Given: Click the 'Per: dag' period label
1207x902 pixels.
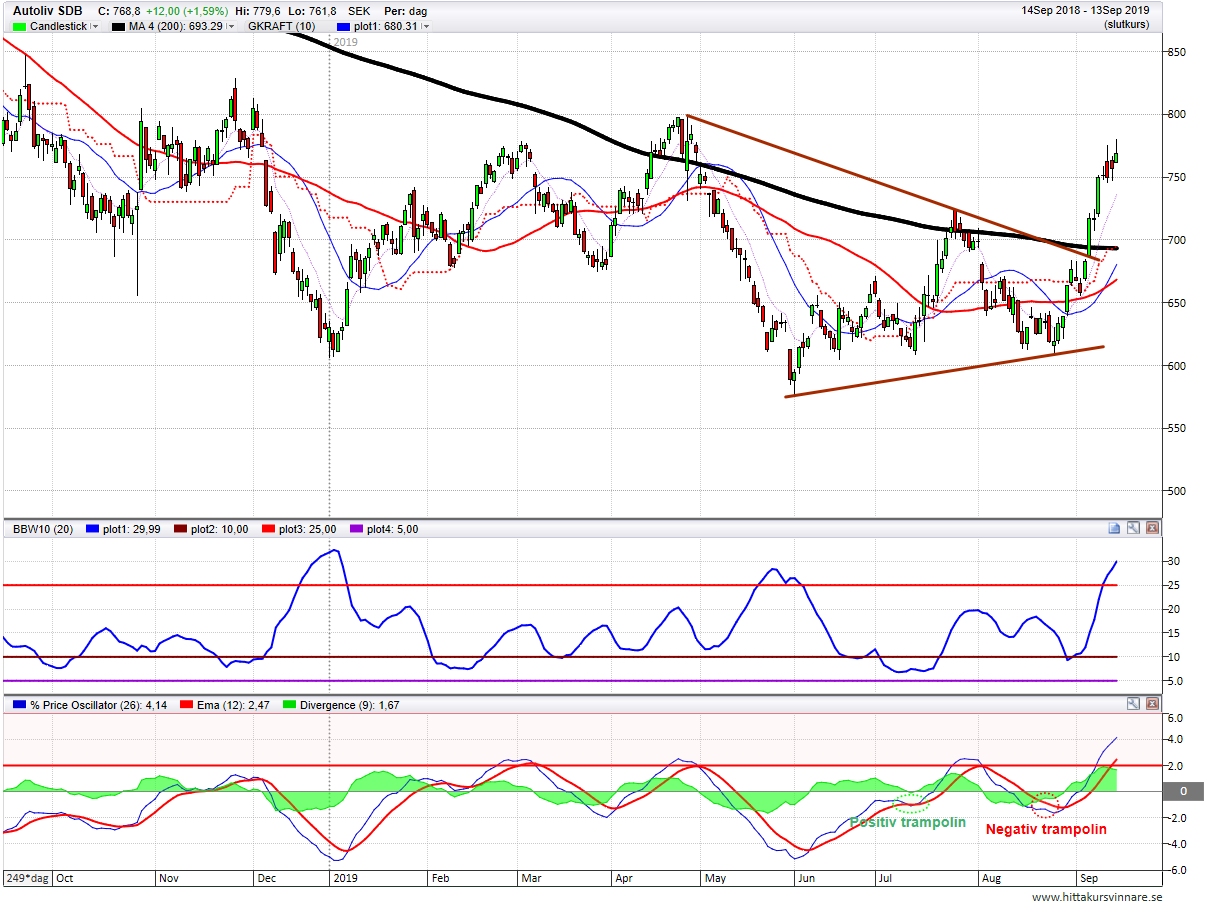Looking at the screenshot, I should (x=405, y=11).
